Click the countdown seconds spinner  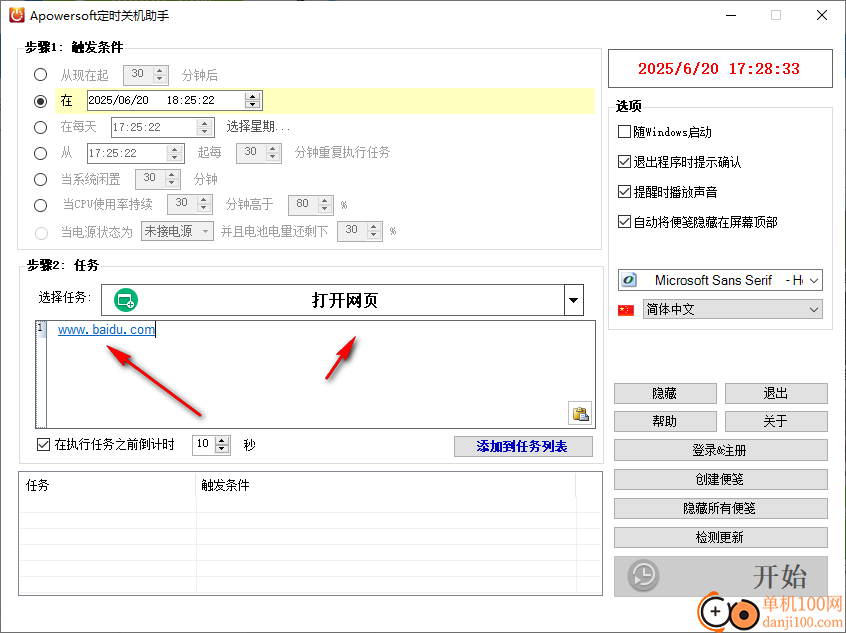coord(222,445)
